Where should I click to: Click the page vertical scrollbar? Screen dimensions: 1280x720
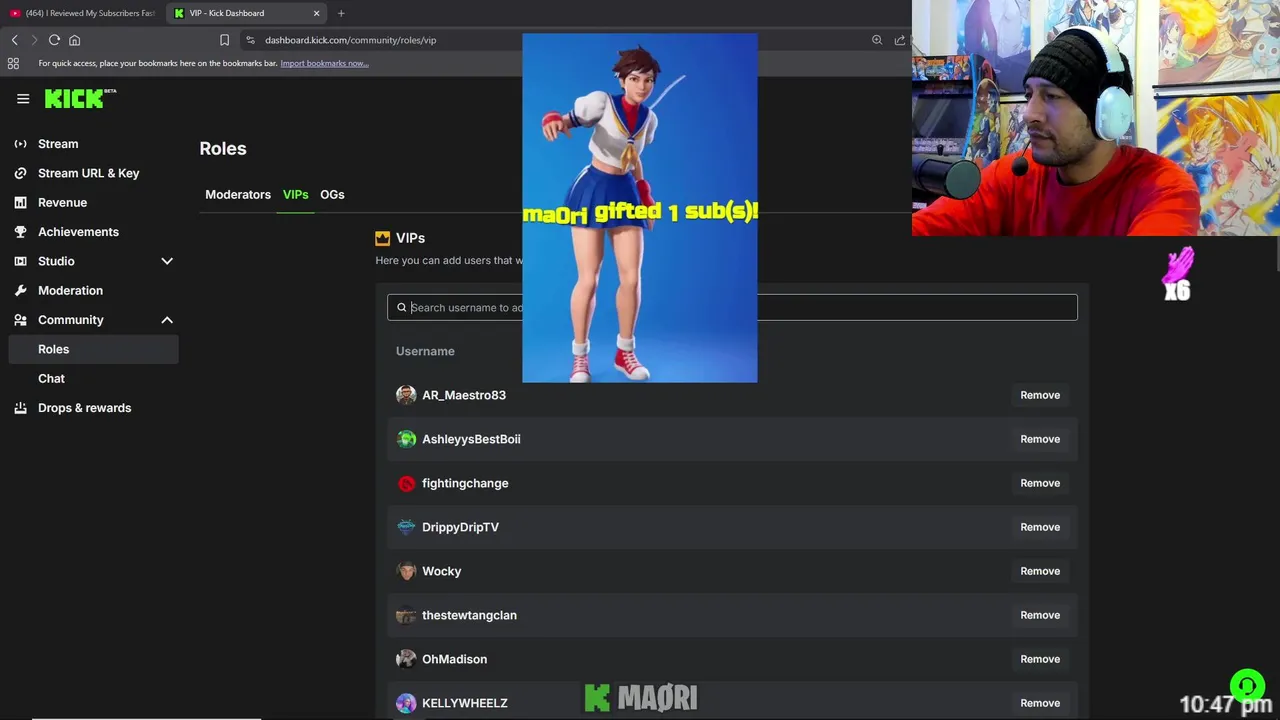[1276, 255]
